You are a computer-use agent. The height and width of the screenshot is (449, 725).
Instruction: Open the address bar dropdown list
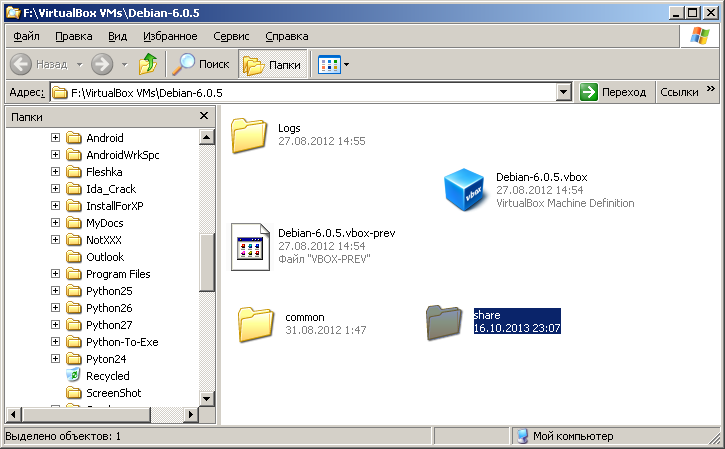563,92
